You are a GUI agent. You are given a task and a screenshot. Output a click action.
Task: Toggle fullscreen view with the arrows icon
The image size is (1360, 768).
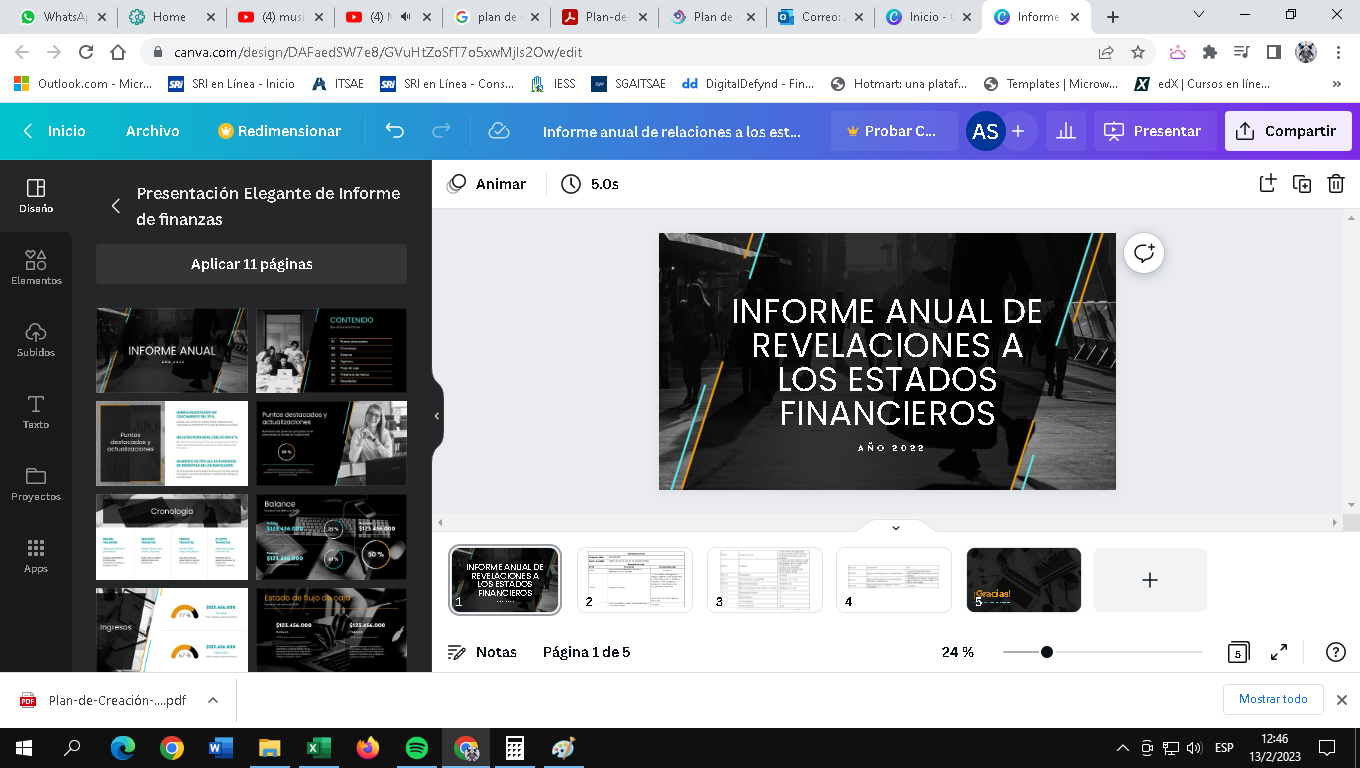coord(1279,652)
